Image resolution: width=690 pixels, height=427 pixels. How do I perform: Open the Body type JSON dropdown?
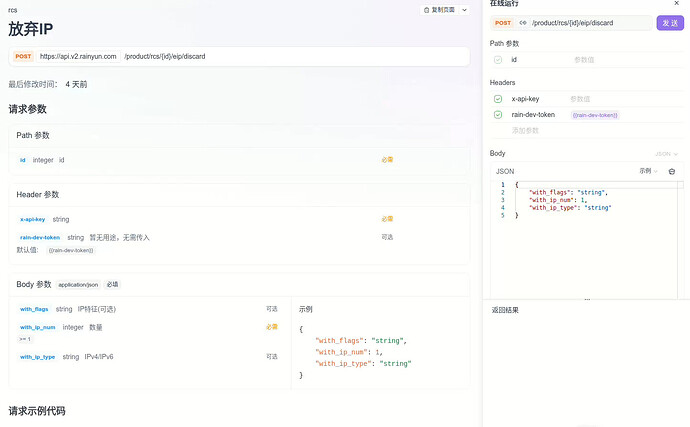click(x=666, y=154)
